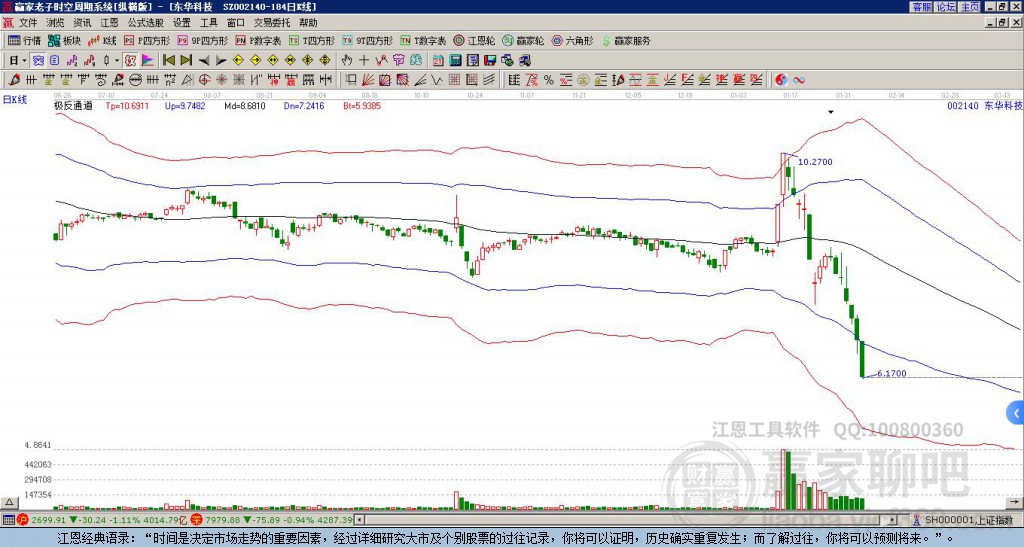Click the Tp=10.6911 value
1024x548 pixels.
[127, 106]
